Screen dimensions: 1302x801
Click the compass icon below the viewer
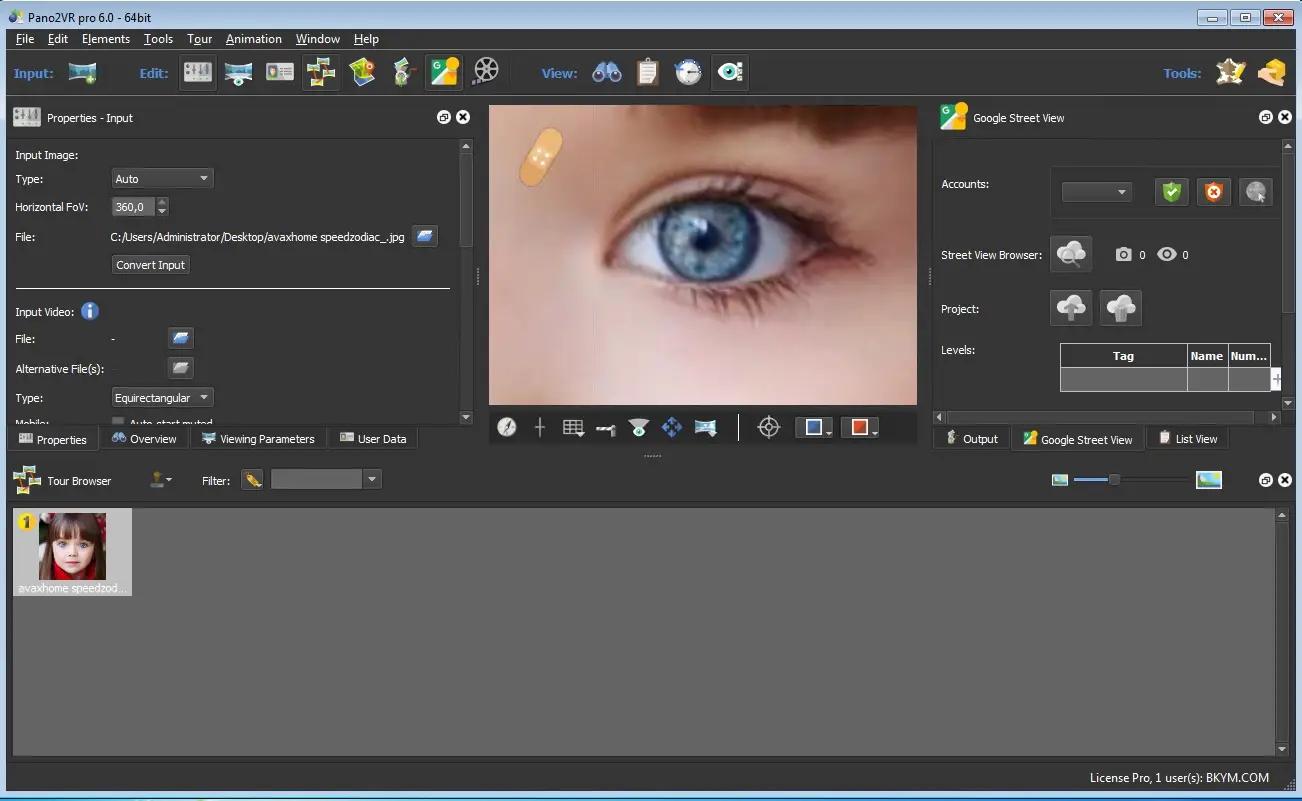click(x=507, y=427)
